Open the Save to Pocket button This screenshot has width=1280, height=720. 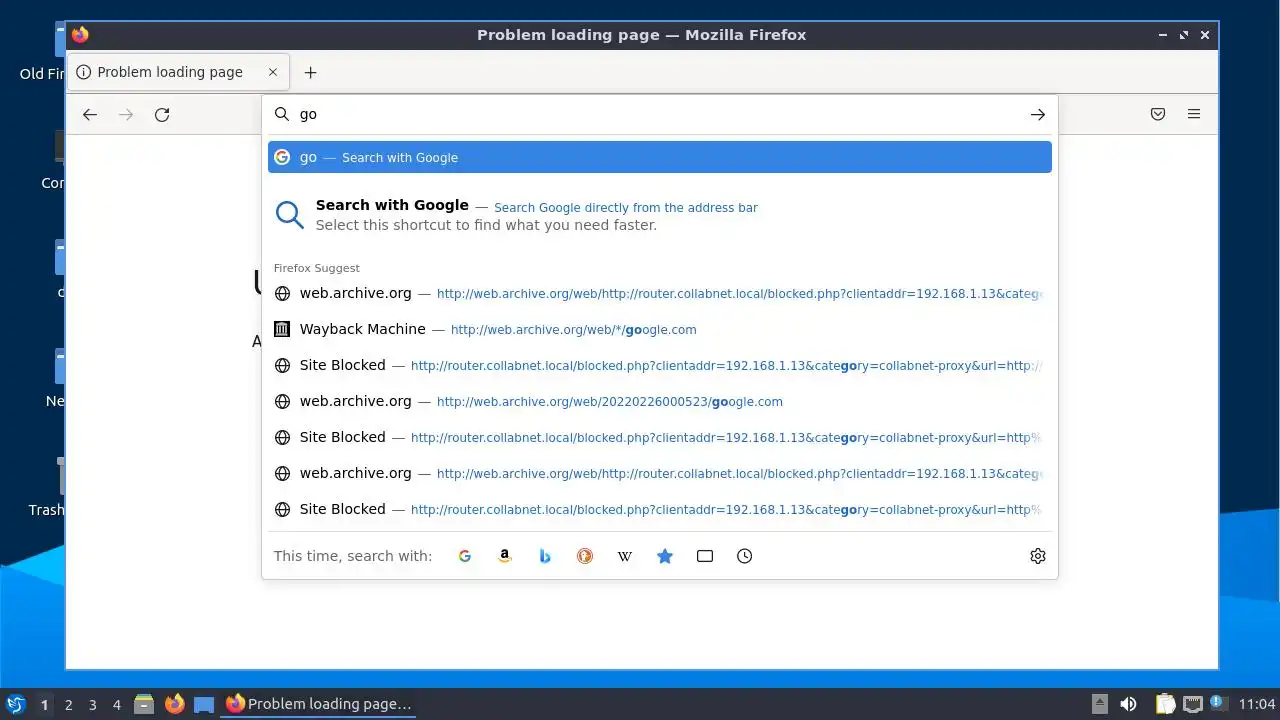click(1158, 114)
